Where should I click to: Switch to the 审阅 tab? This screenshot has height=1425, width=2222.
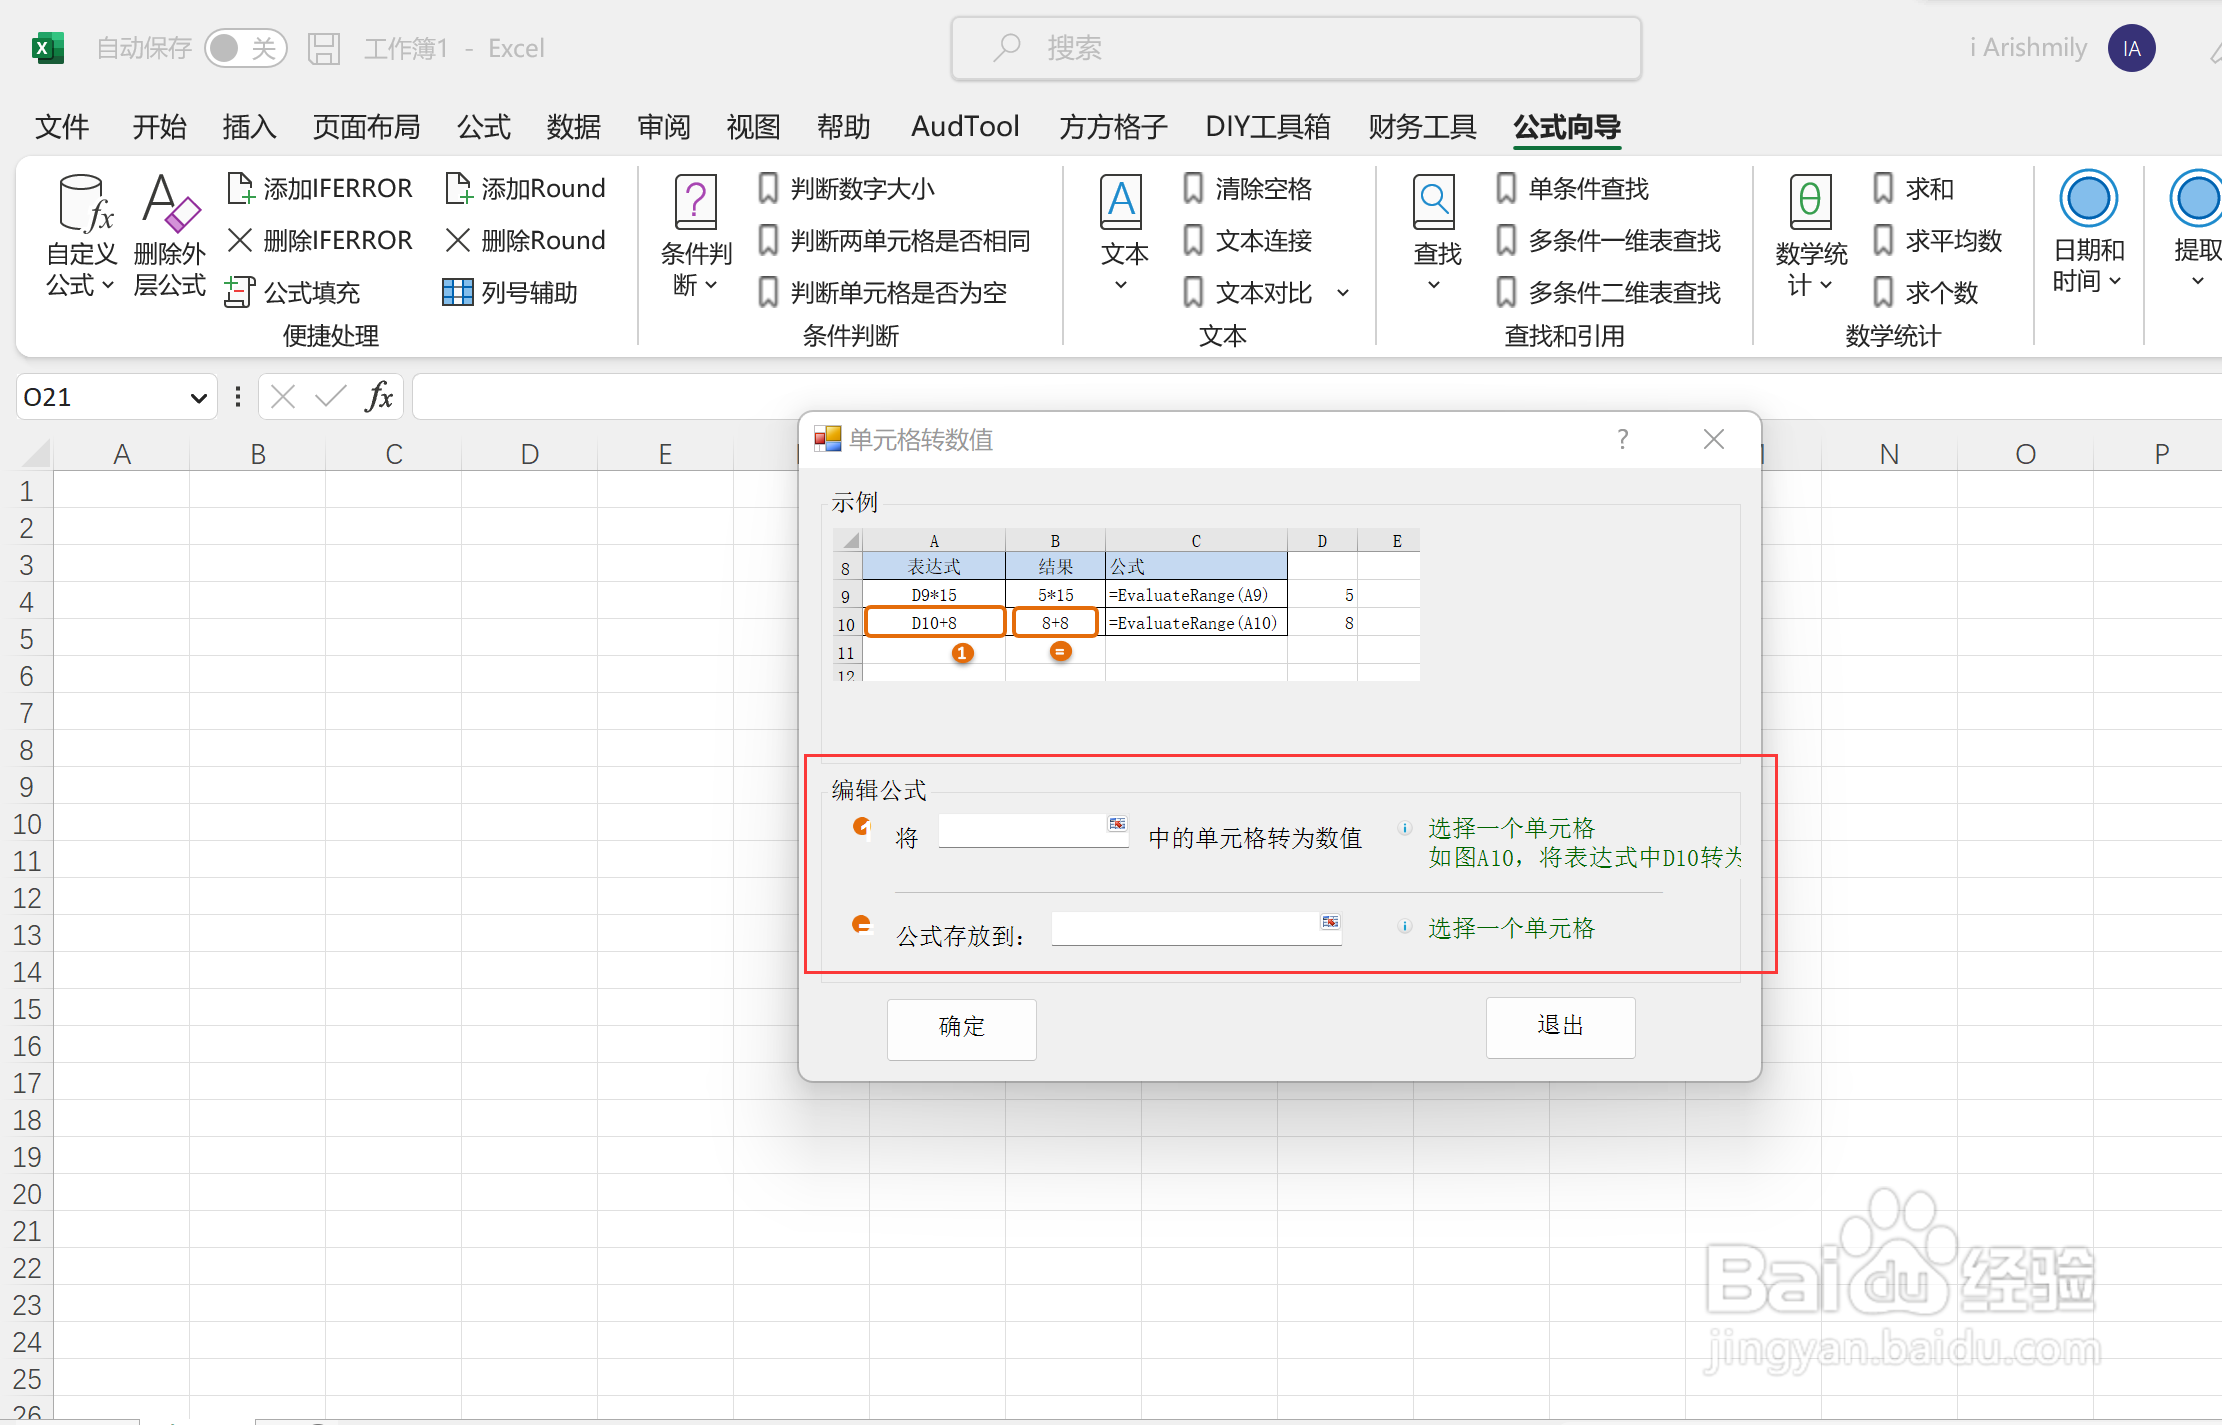point(664,127)
